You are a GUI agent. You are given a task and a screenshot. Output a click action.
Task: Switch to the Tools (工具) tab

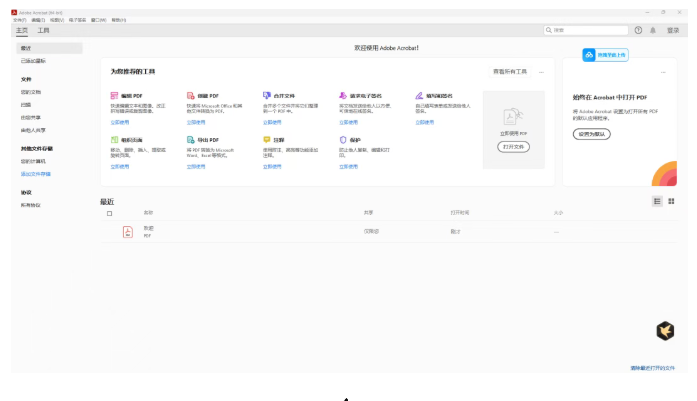coord(44,30)
